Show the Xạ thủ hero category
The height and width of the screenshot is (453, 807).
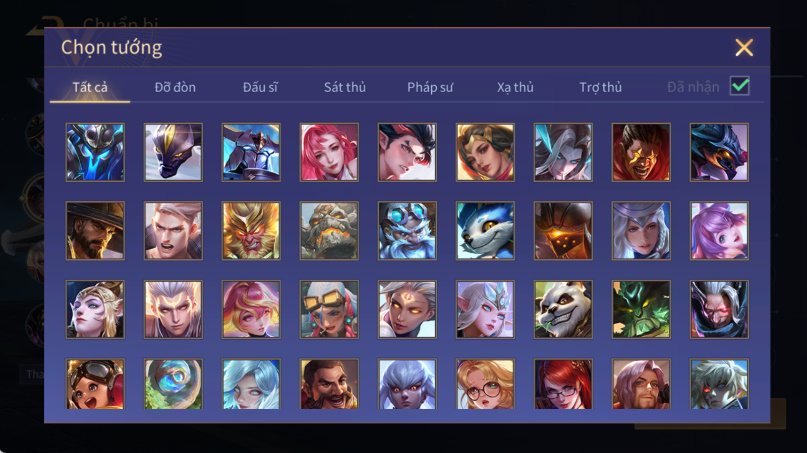pyautogui.click(x=515, y=87)
